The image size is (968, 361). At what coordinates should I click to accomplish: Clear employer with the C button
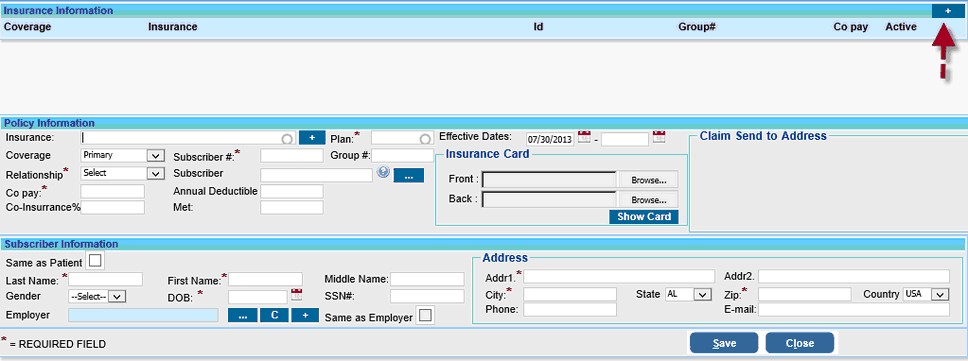pyautogui.click(x=274, y=315)
